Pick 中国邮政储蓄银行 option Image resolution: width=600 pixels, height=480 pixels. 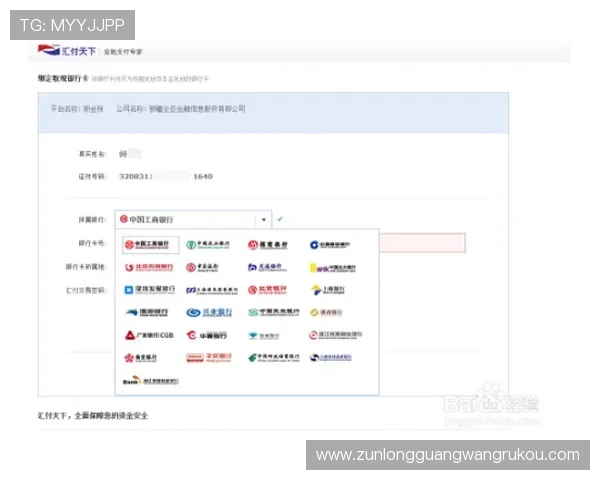point(274,358)
